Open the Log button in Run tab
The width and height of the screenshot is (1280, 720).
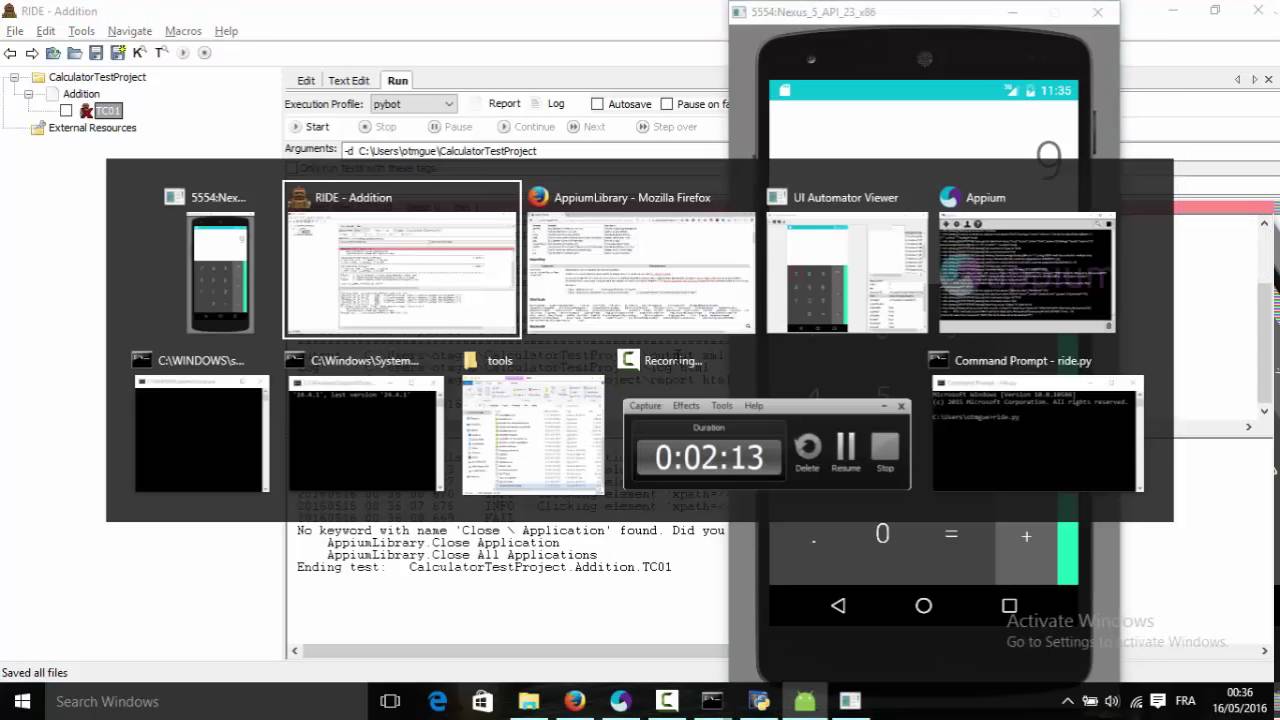pyautogui.click(x=548, y=104)
